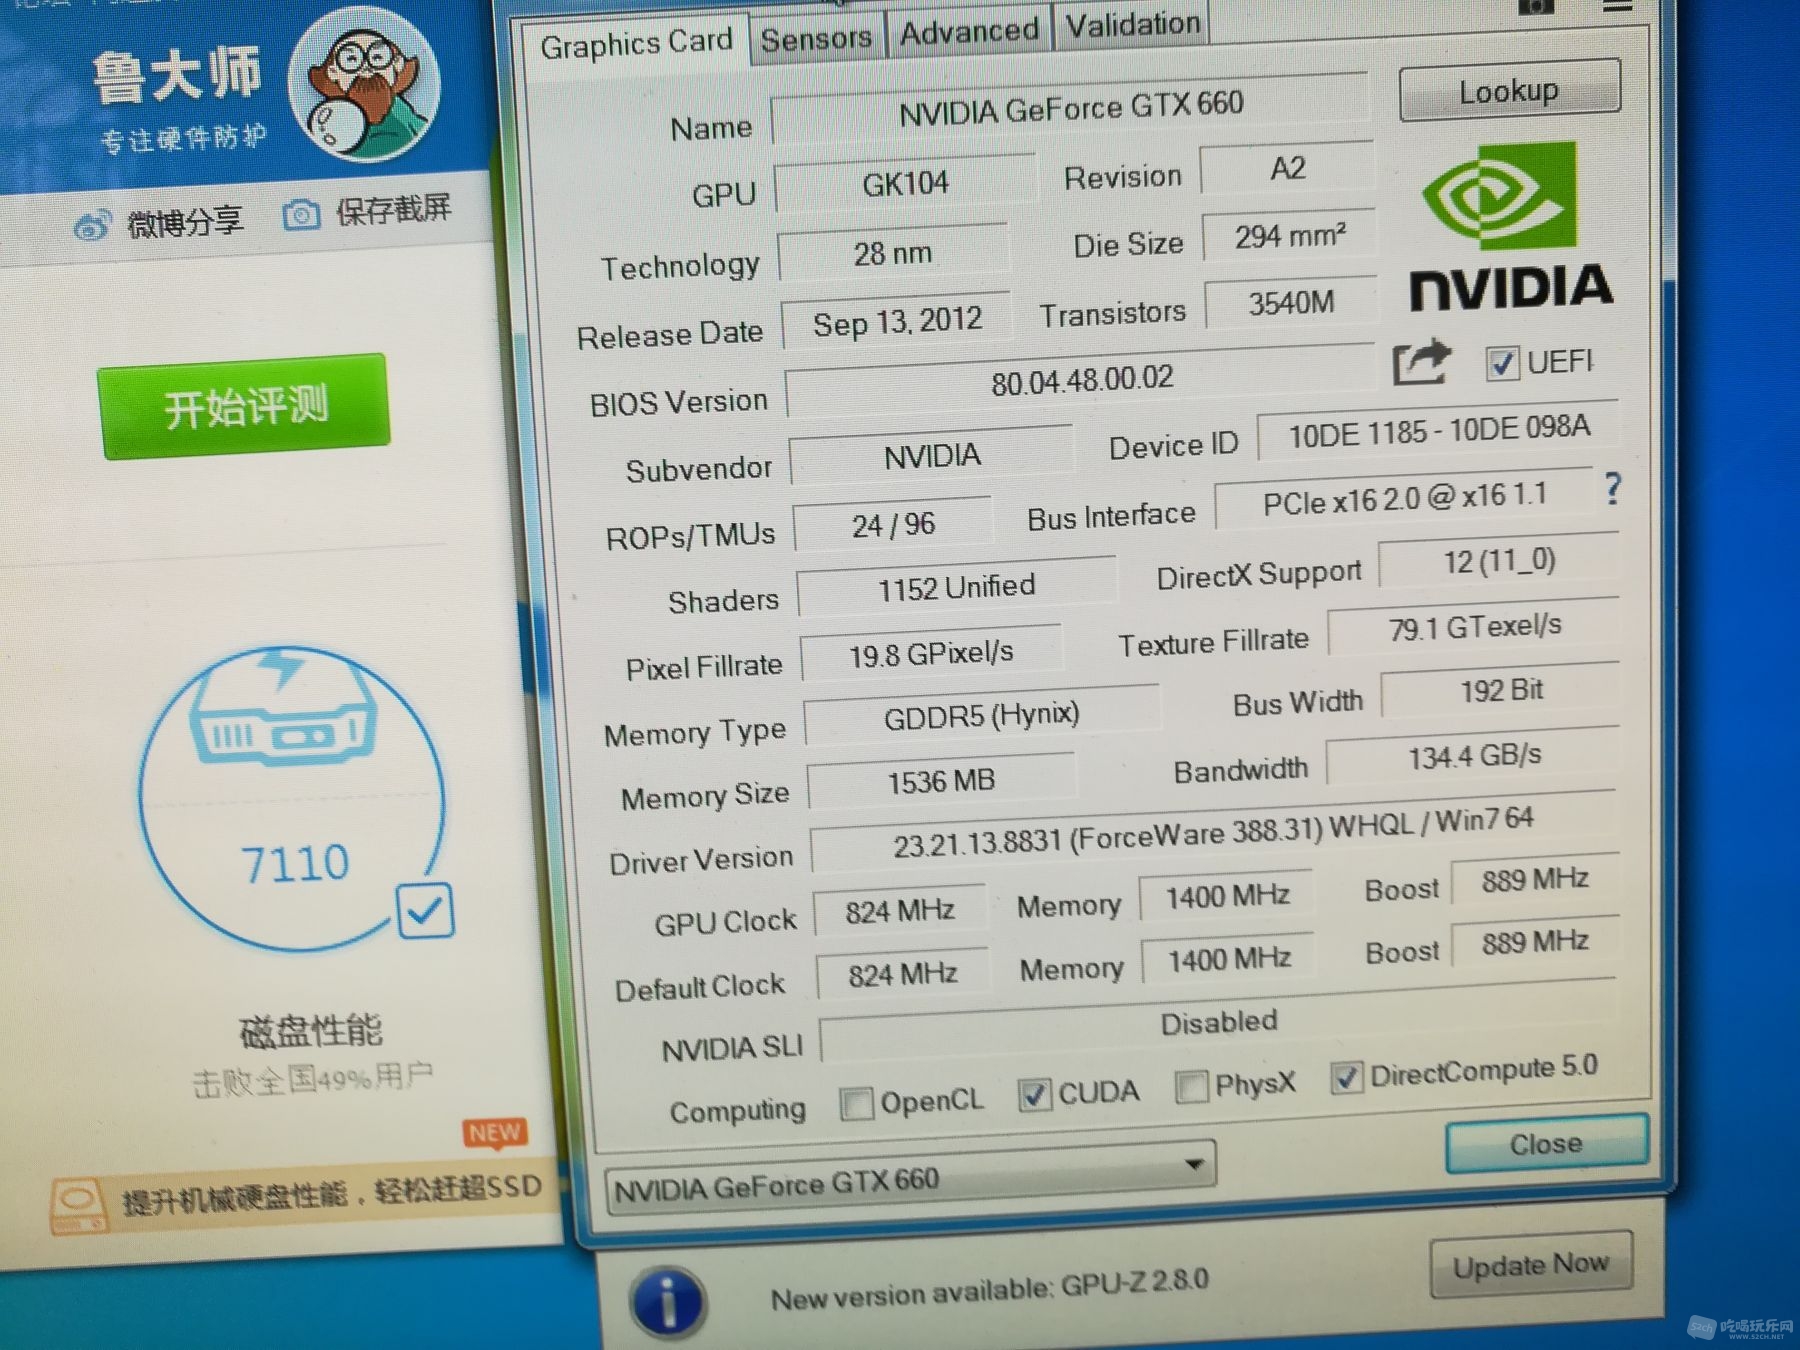Click the Memory Type value GDDR5 (Hynix)

[981, 716]
